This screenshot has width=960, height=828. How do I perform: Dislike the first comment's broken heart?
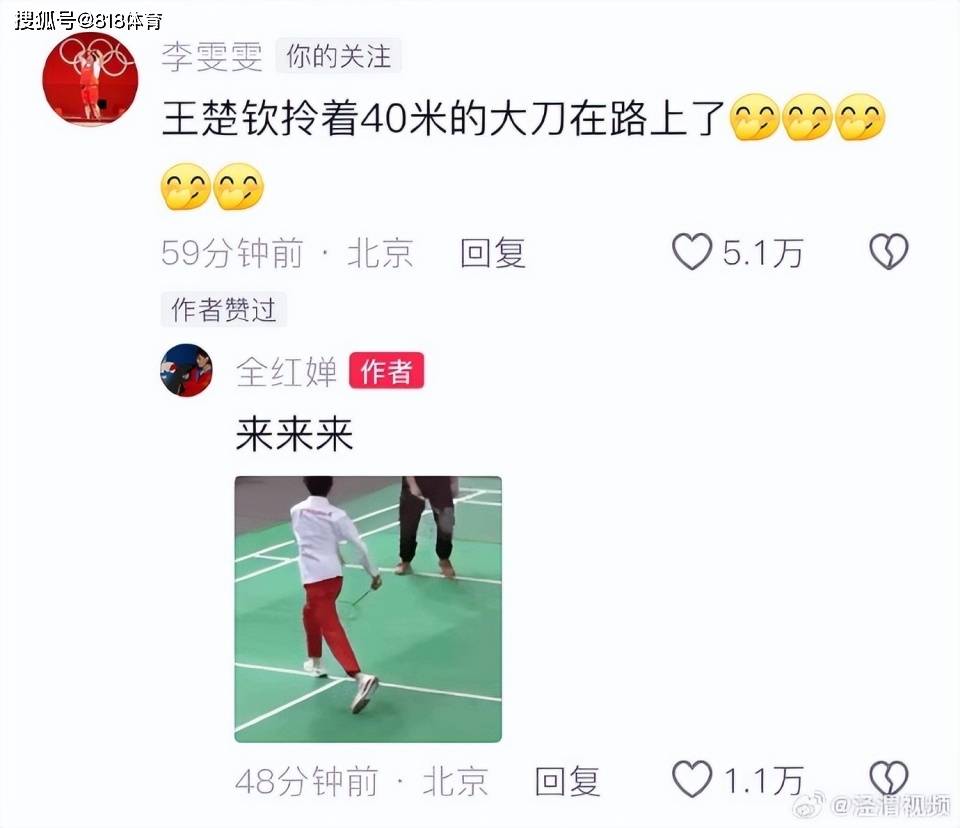tap(888, 252)
